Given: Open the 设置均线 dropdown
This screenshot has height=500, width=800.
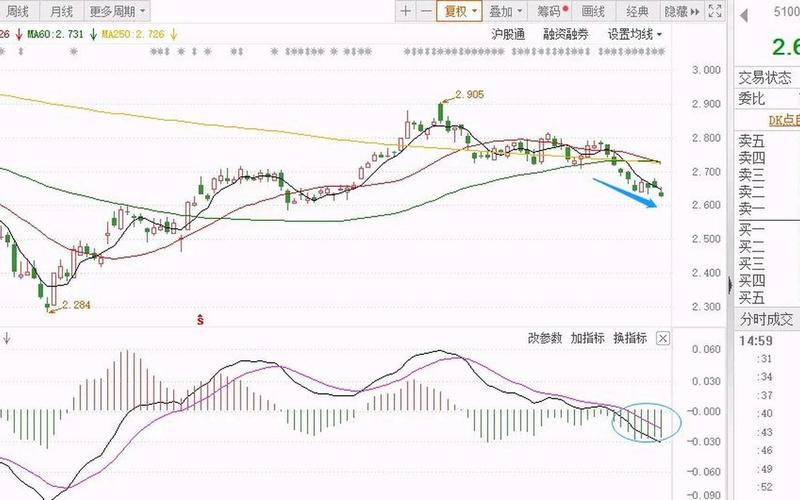Looking at the screenshot, I should pos(635,34).
